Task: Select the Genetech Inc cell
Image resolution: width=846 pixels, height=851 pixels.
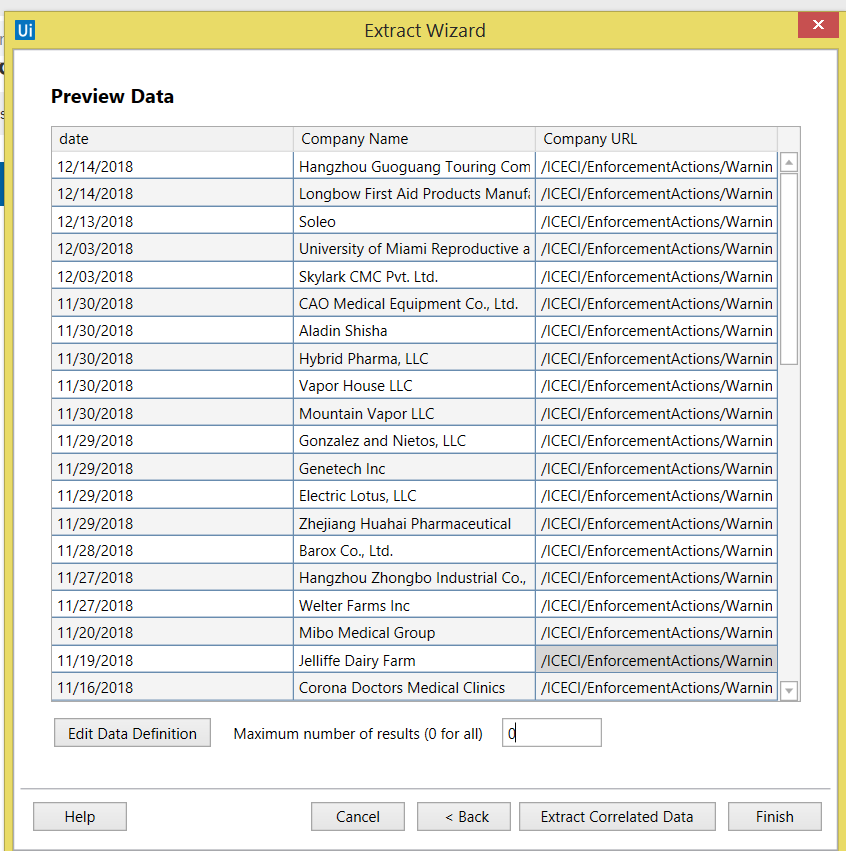Action: (414, 468)
